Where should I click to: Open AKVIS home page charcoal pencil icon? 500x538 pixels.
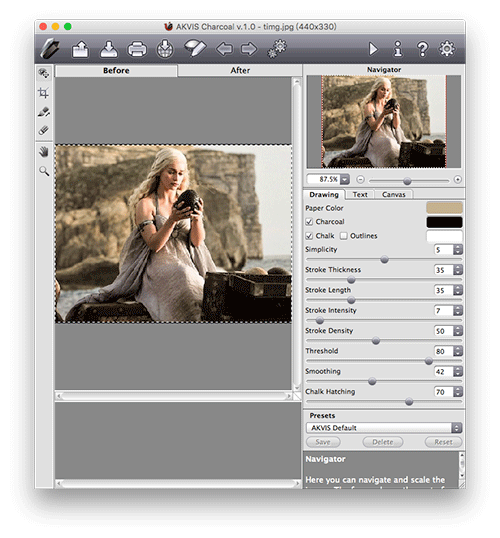[x=50, y=49]
